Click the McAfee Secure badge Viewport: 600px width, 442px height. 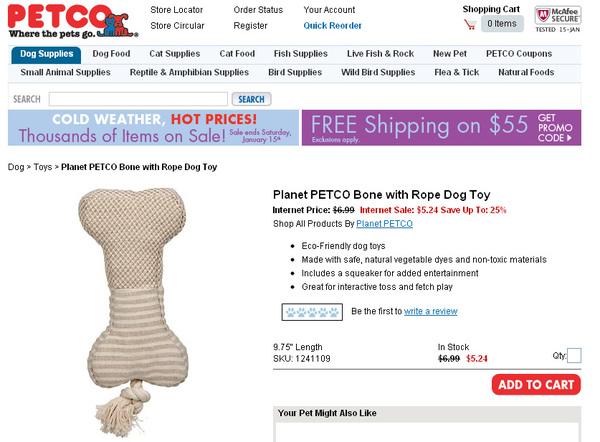tap(558, 19)
